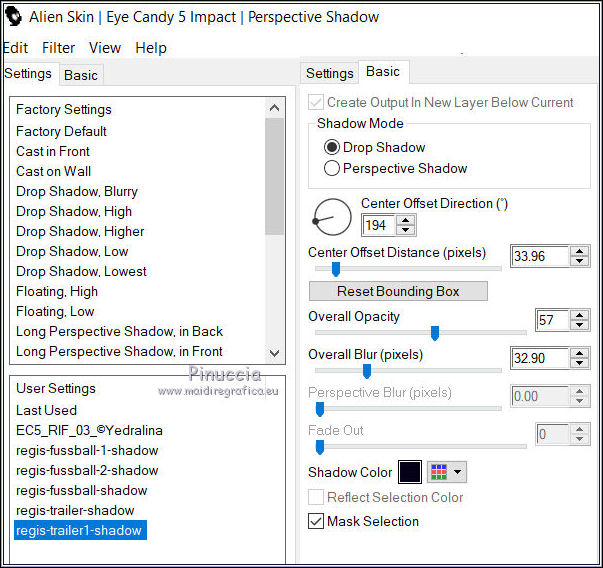Switch to the left Settings tab
Viewport: 603px width, 568px height.
(28, 73)
